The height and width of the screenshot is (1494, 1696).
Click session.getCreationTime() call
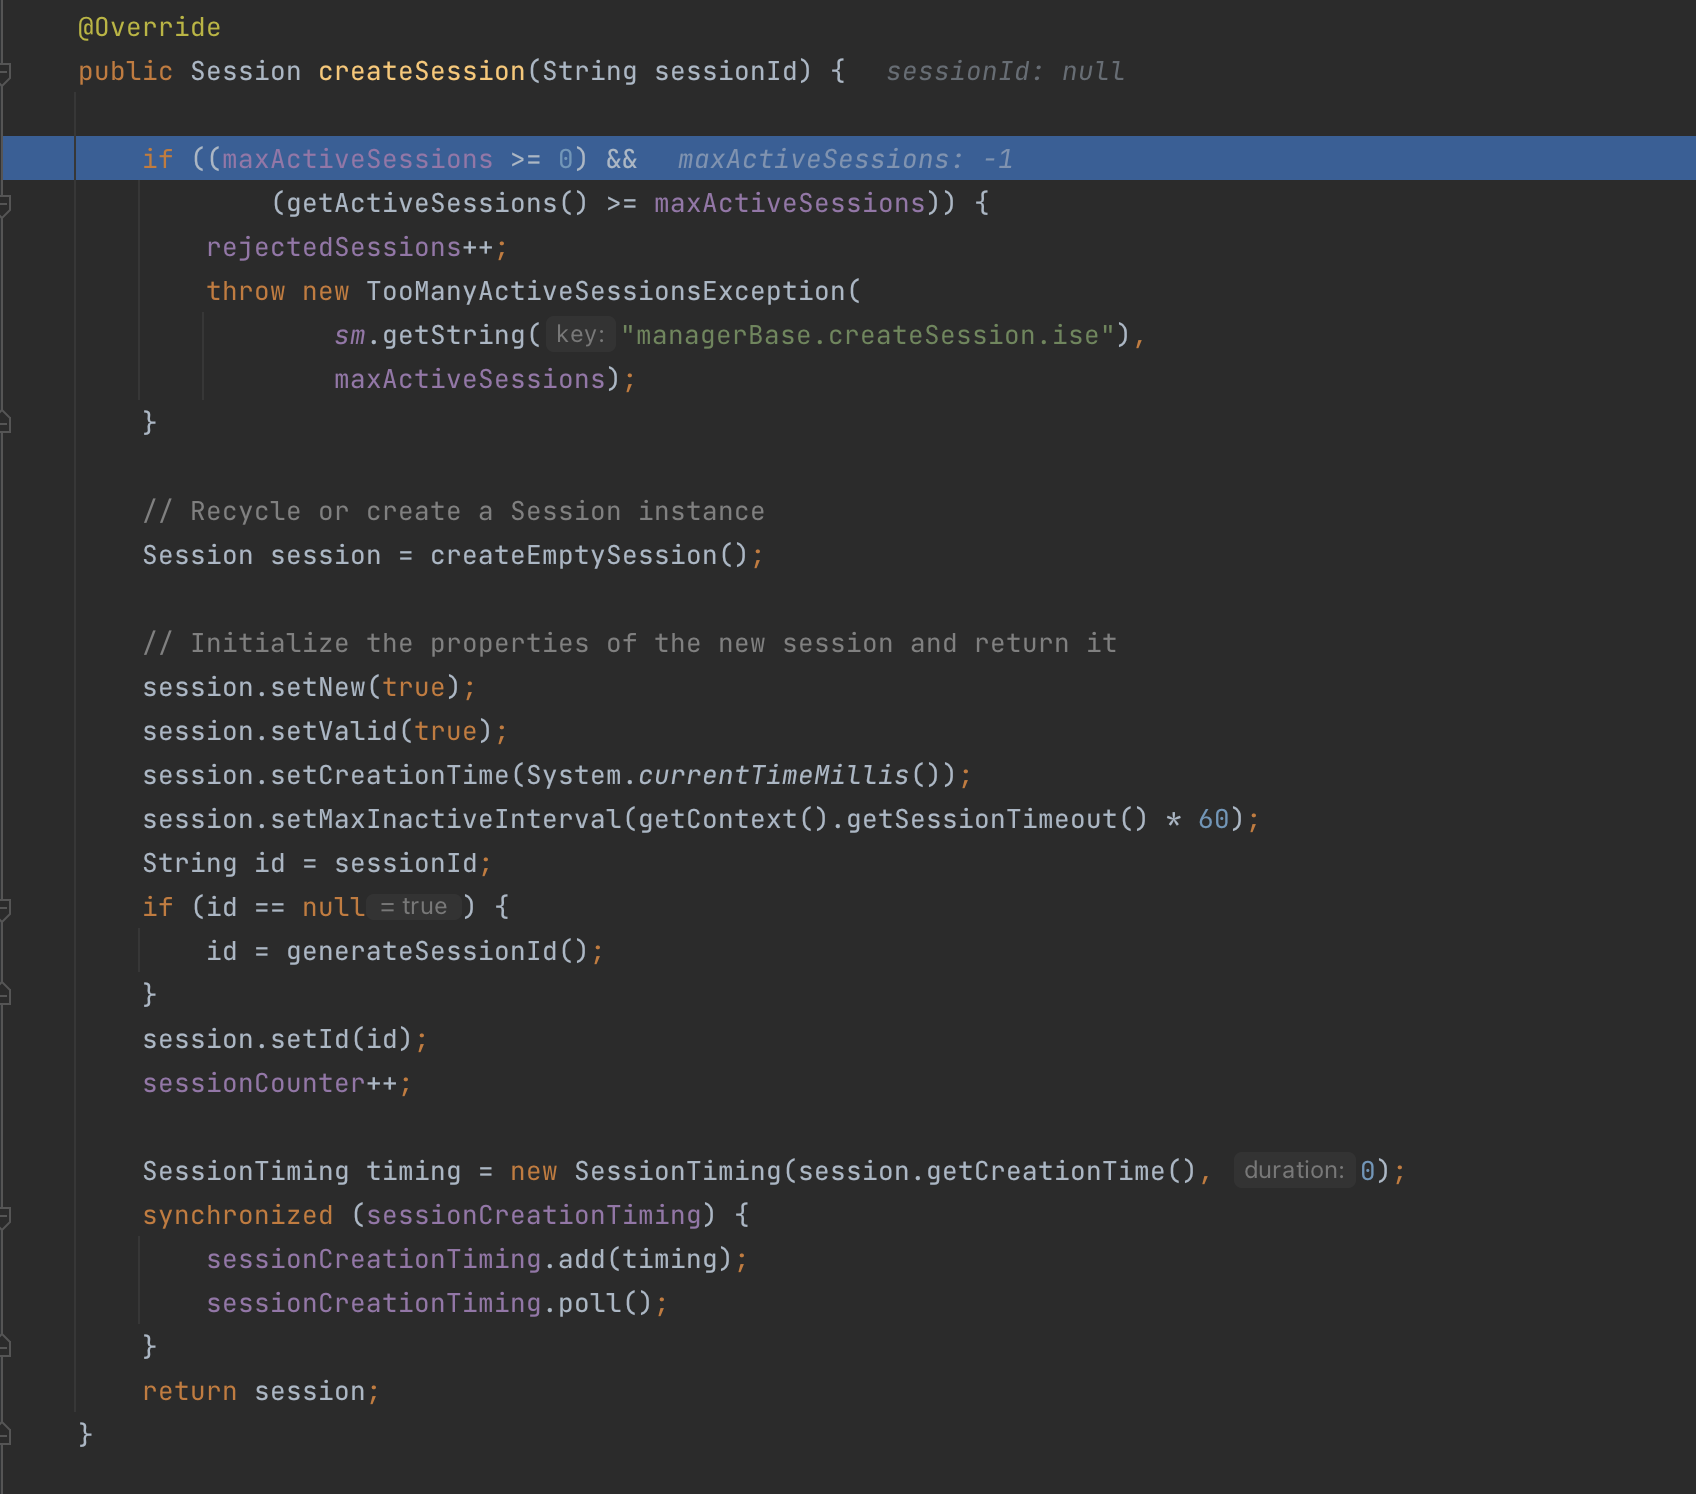point(997,1172)
